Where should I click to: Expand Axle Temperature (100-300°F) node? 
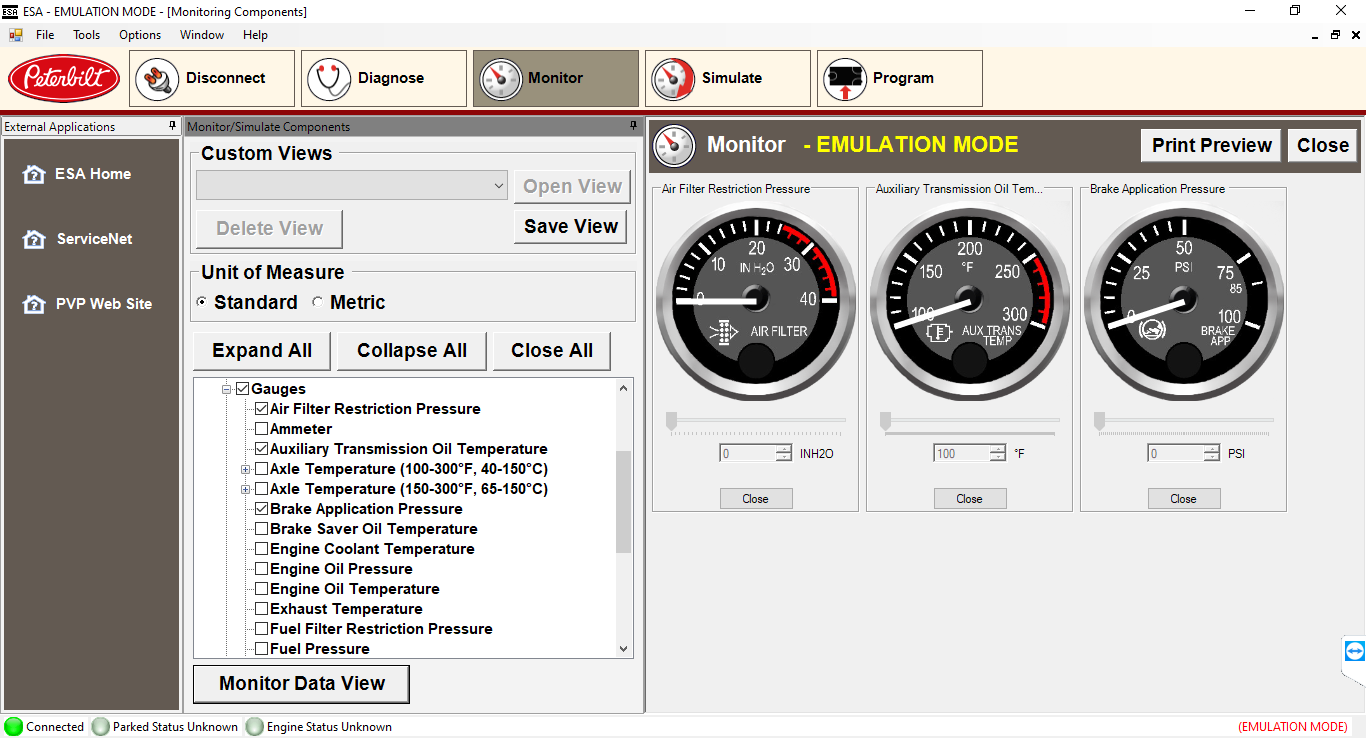245,469
